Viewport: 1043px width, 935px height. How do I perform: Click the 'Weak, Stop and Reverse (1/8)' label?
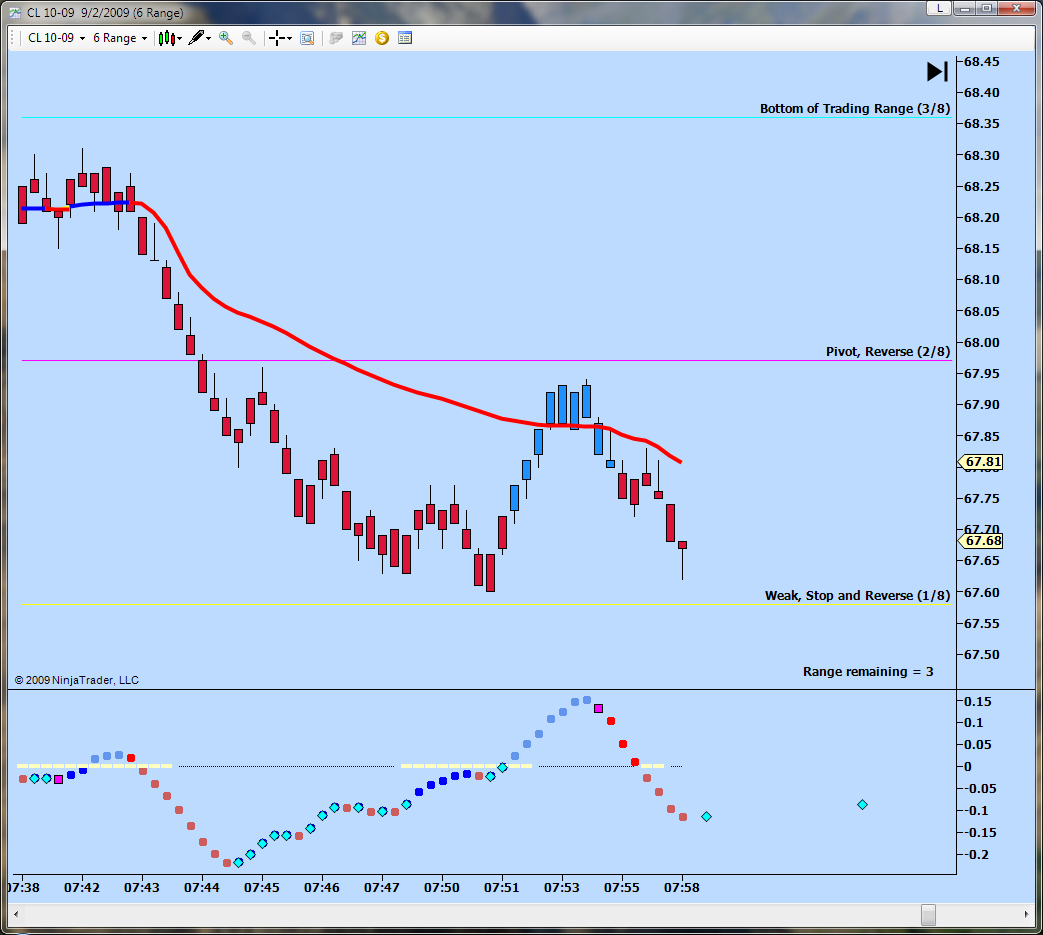[x=857, y=595]
